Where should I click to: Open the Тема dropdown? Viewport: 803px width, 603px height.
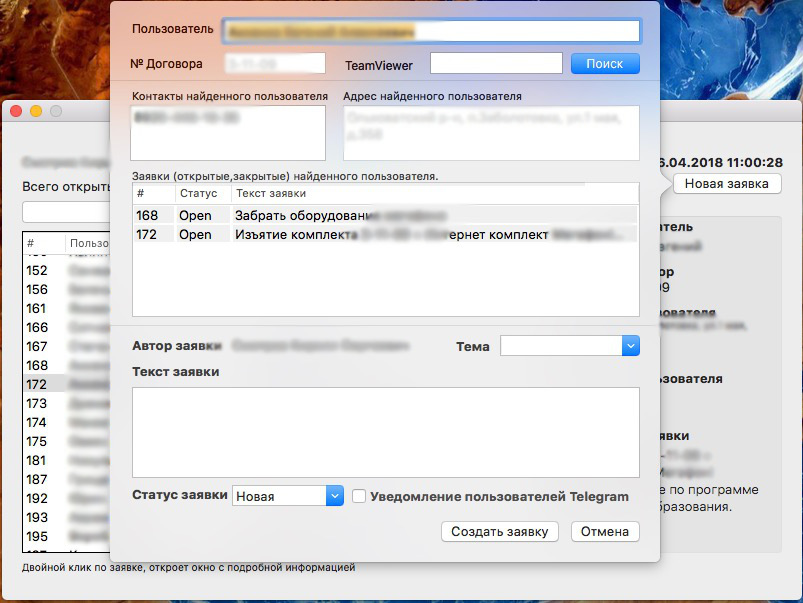click(x=565, y=345)
